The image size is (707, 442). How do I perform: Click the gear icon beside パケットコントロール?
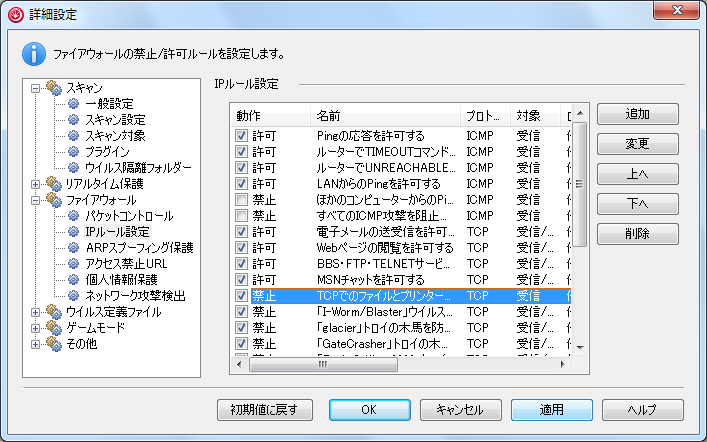74,215
